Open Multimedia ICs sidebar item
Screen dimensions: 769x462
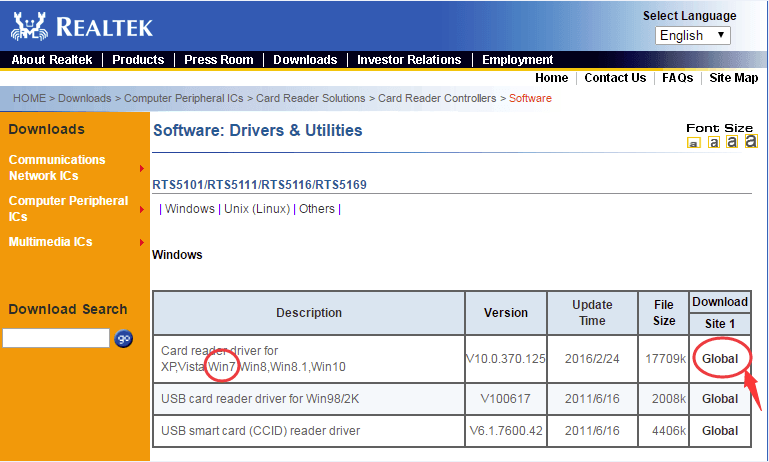click(x=51, y=242)
